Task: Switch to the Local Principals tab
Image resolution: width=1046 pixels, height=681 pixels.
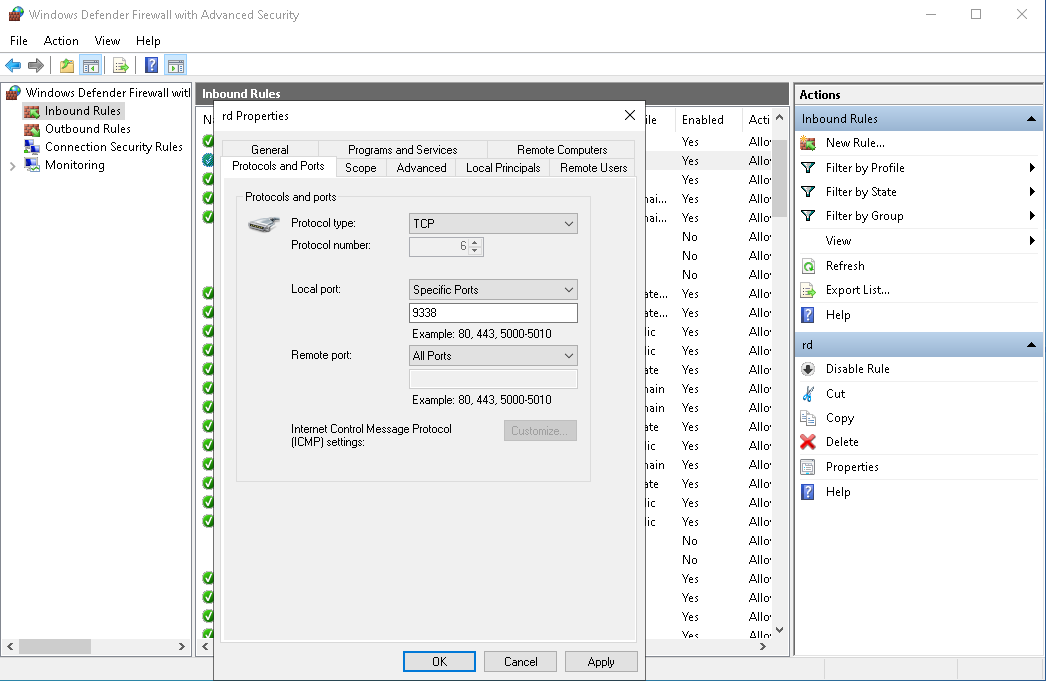Action: 503,167
